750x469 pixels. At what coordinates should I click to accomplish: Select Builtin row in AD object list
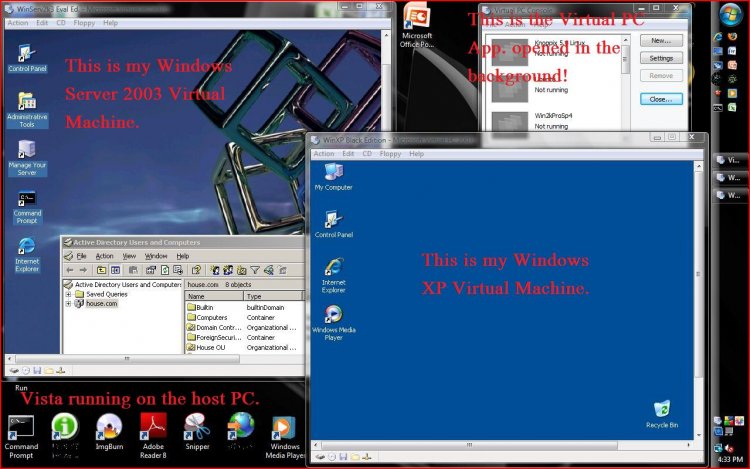[243, 307]
